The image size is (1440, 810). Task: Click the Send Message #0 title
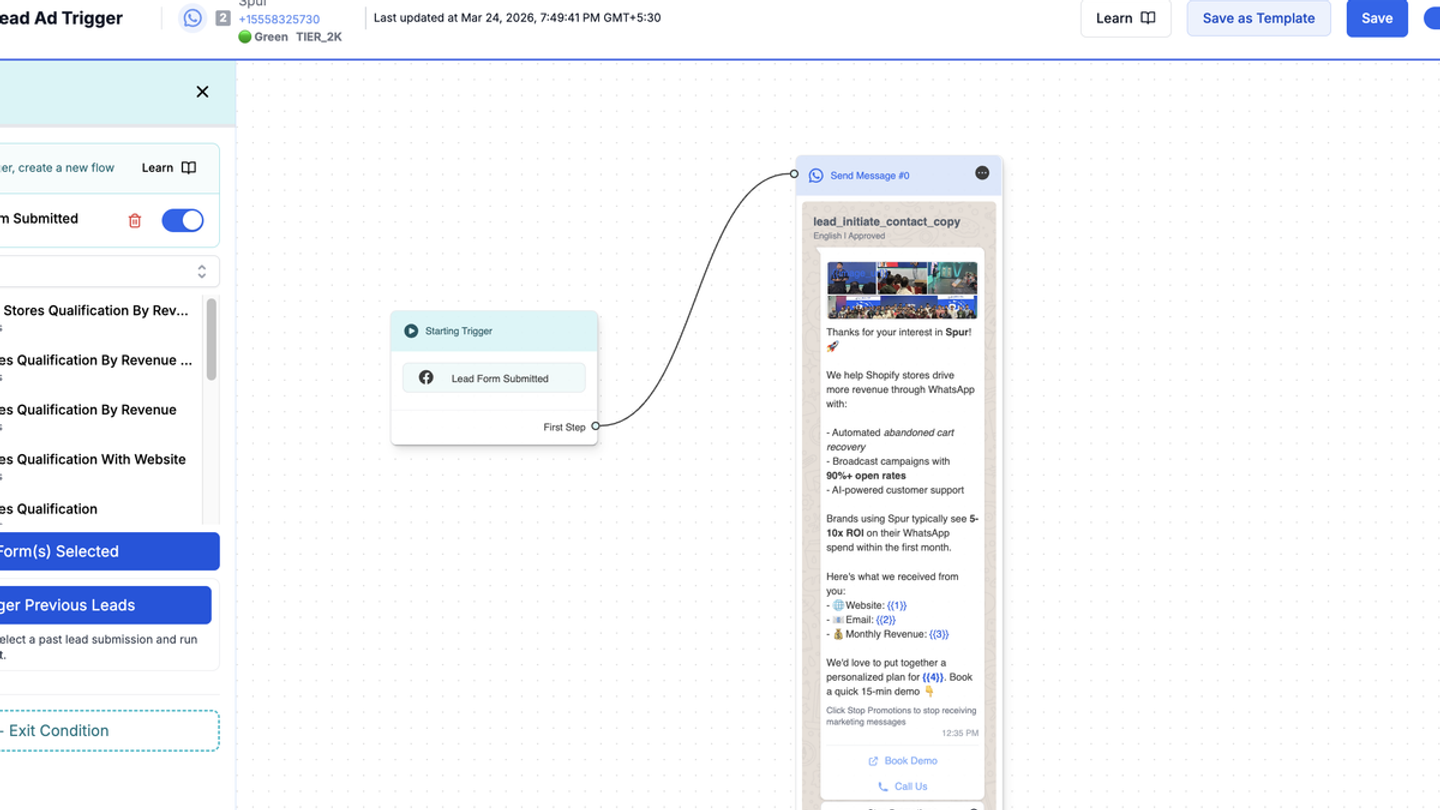(870, 176)
